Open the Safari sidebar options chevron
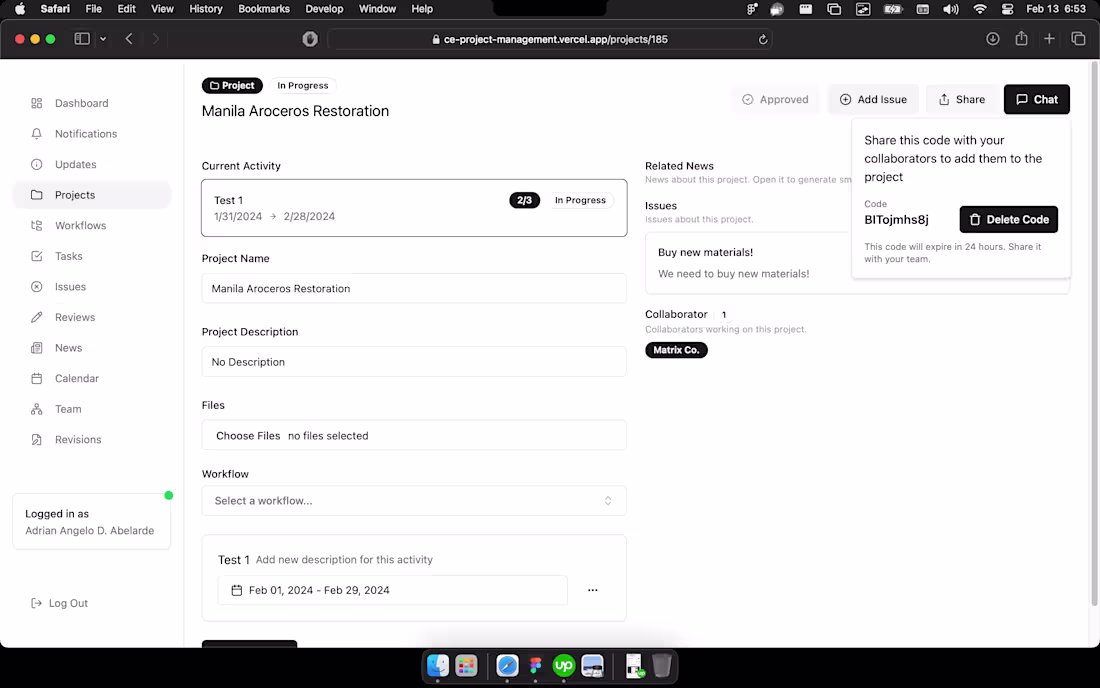 (103, 39)
